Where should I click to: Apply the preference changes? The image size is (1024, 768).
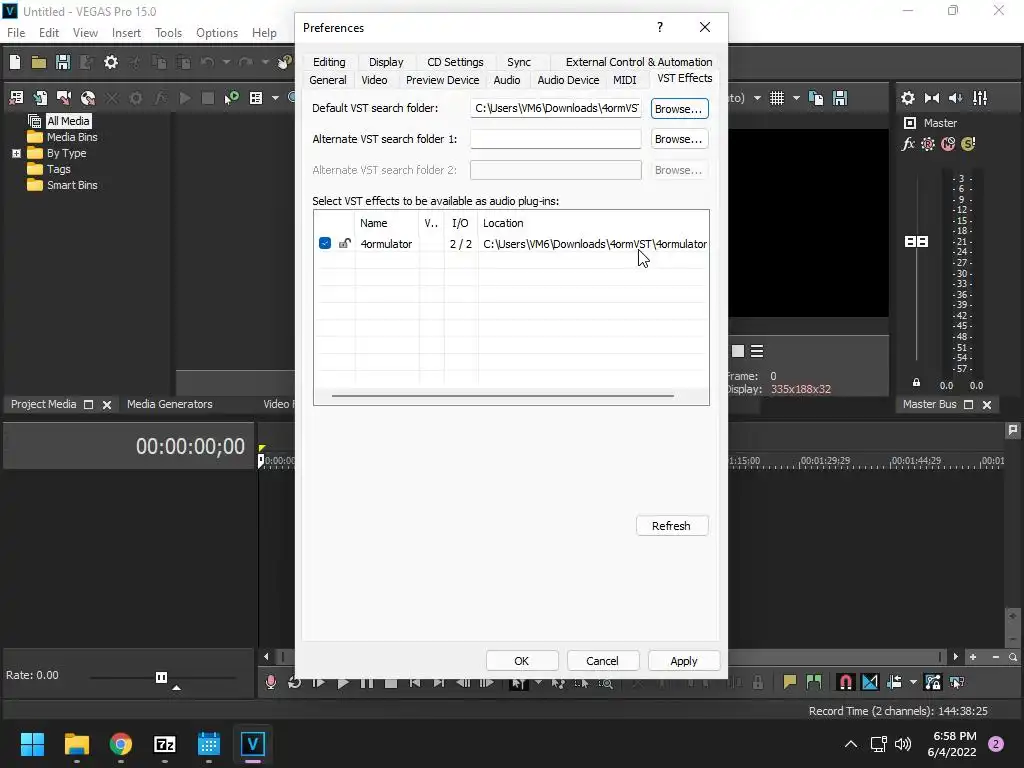pos(684,661)
